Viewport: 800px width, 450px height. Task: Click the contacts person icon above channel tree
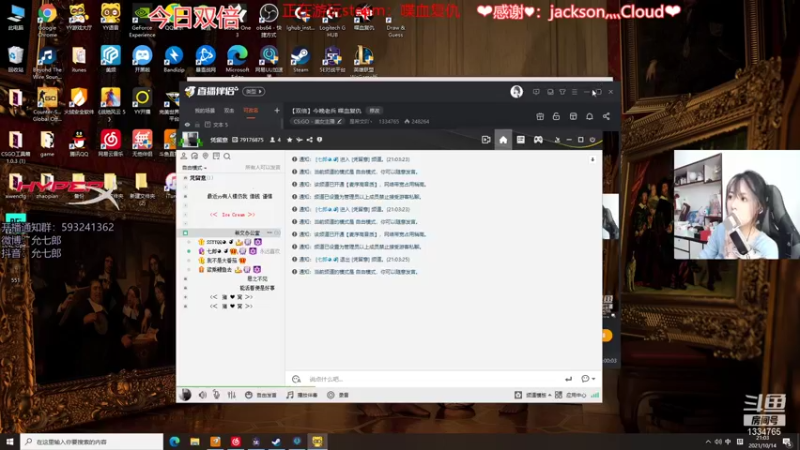click(x=184, y=156)
